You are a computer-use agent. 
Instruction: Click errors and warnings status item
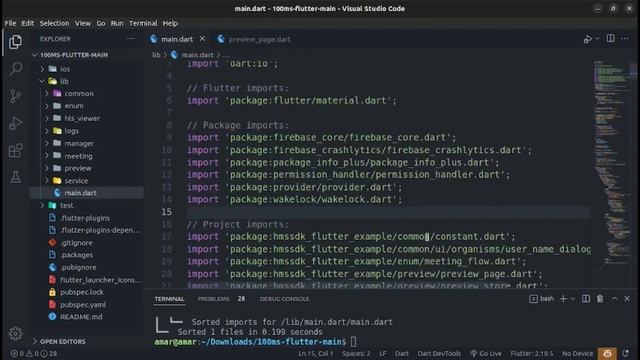tap(34, 353)
